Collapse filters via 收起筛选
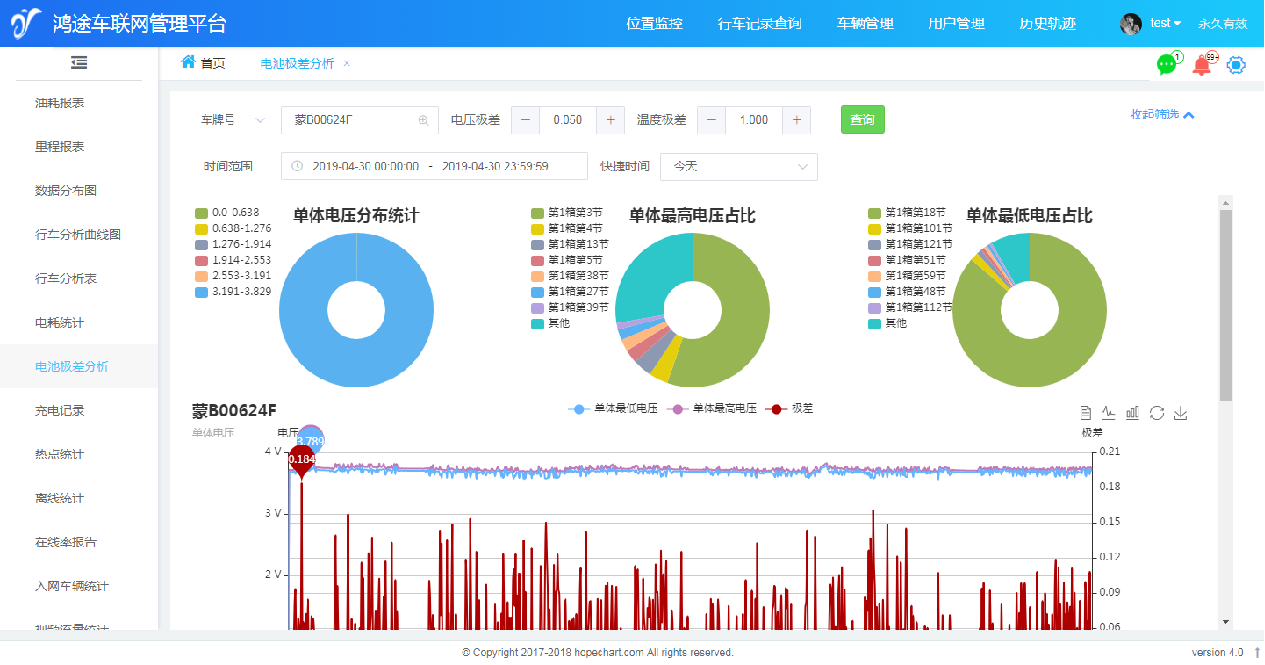 point(1162,115)
